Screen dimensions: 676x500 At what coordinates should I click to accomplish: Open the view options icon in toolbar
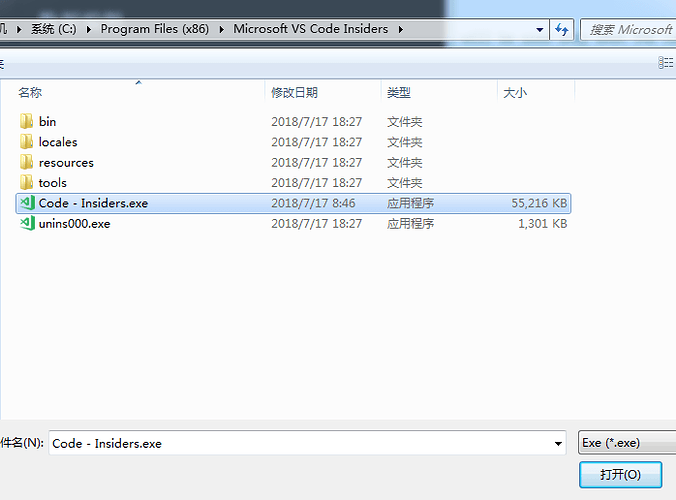click(x=666, y=63)
